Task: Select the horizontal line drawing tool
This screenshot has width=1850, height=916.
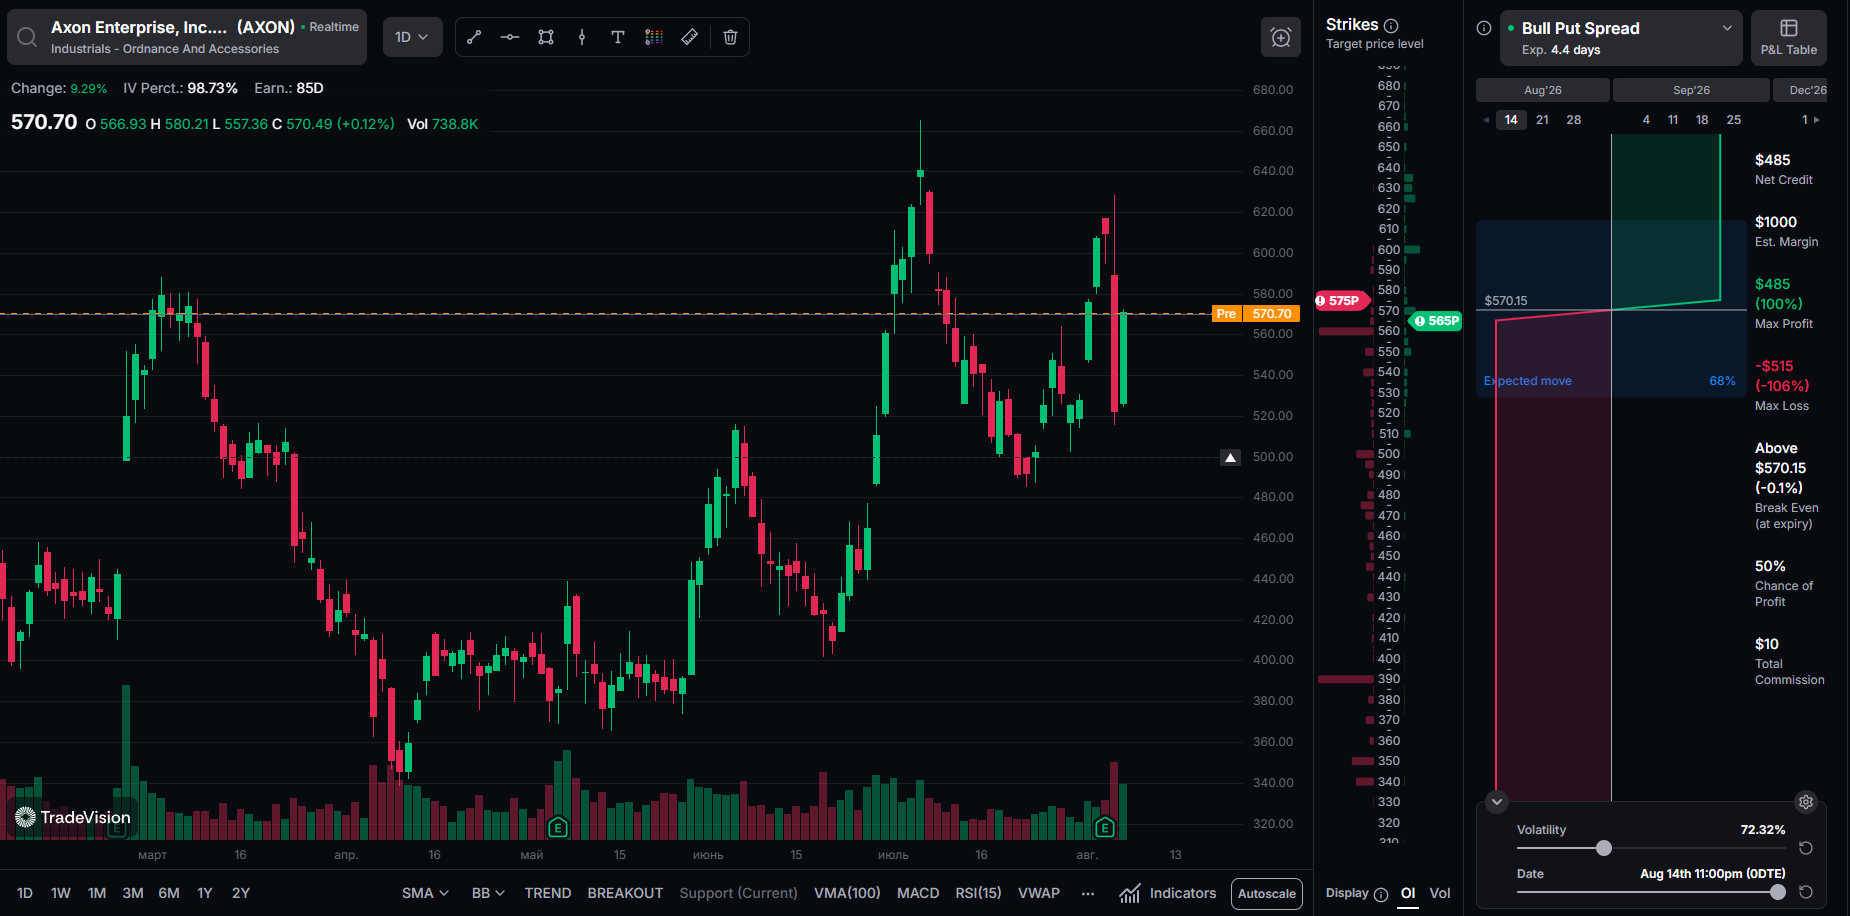Action: [510, 37]
